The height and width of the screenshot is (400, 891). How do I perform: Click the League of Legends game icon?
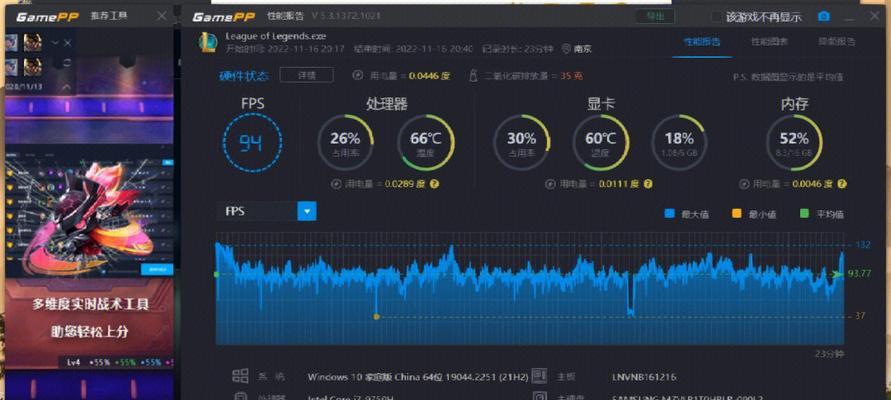click(207, 42)
